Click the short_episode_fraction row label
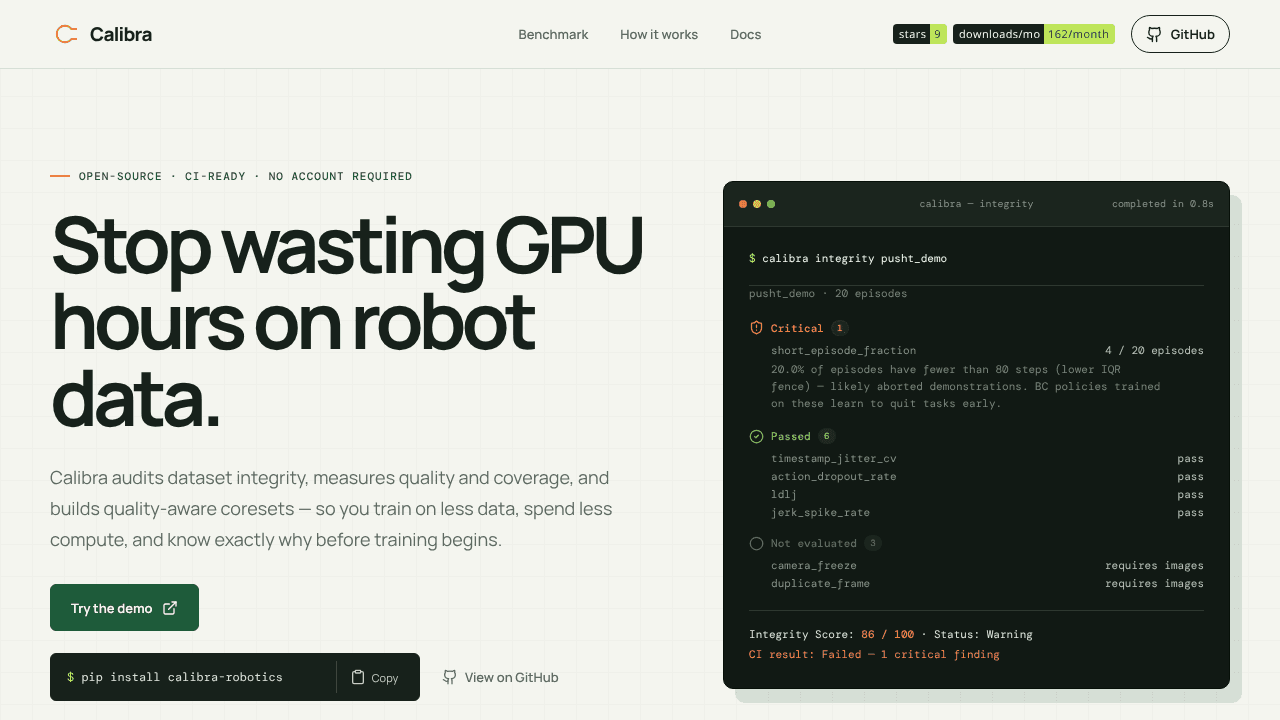Screen dimensions: 1280x720 843,351
